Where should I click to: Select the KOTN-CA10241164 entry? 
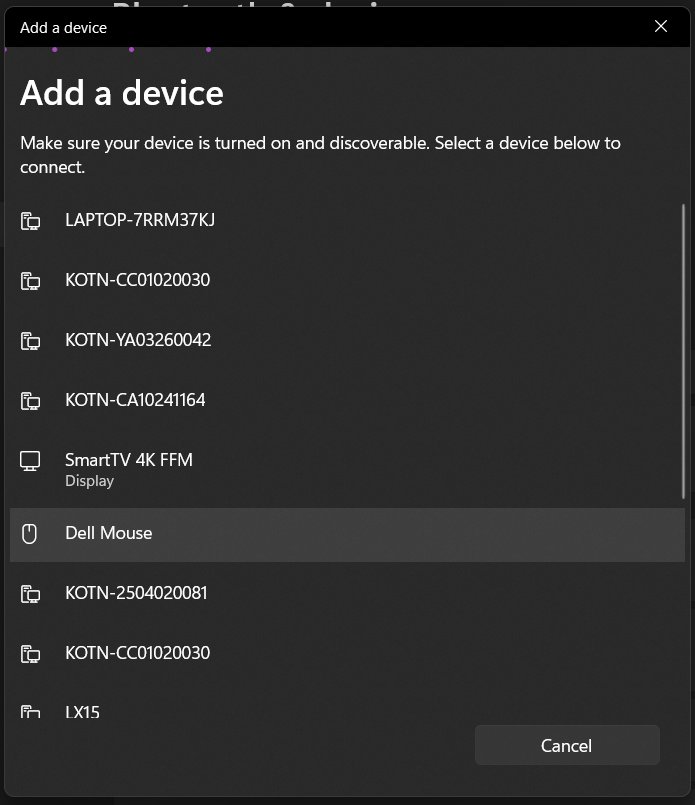click(x=134, y=400)
